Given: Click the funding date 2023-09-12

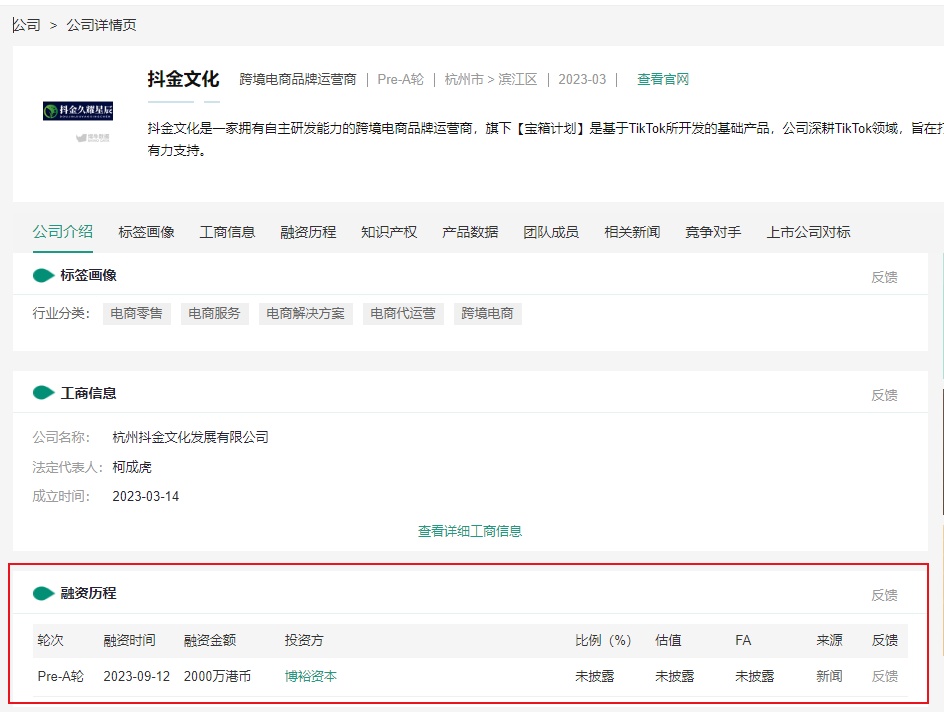Looking at the screenshot, I should (x=137, y=676).
